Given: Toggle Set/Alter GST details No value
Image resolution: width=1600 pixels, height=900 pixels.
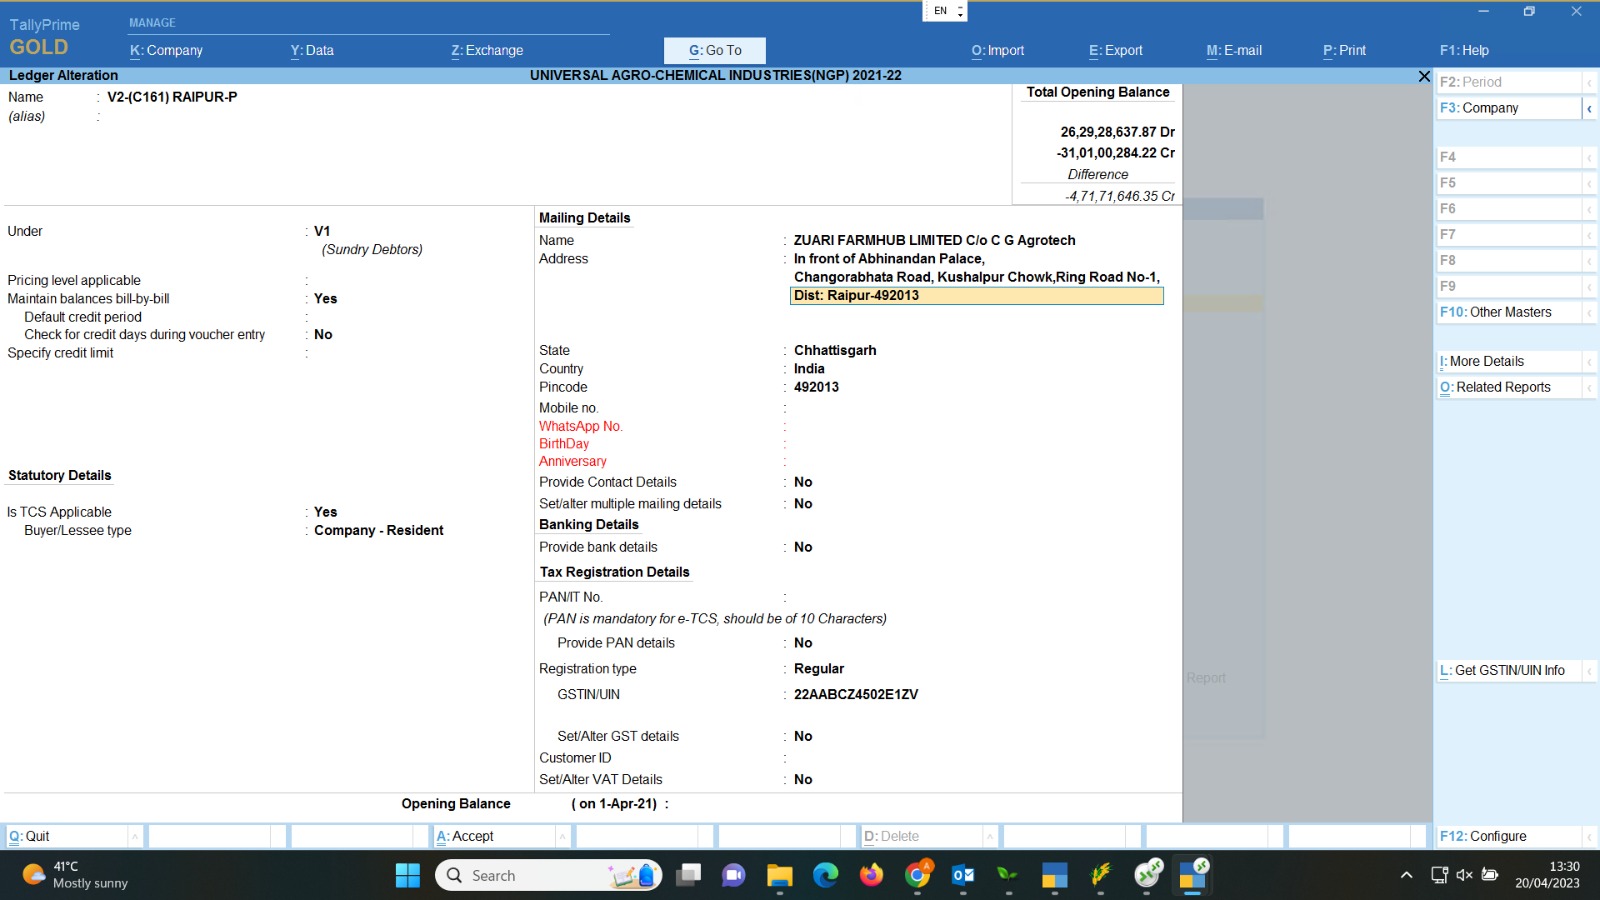Looking at the screenshot, I should [803, 736].
